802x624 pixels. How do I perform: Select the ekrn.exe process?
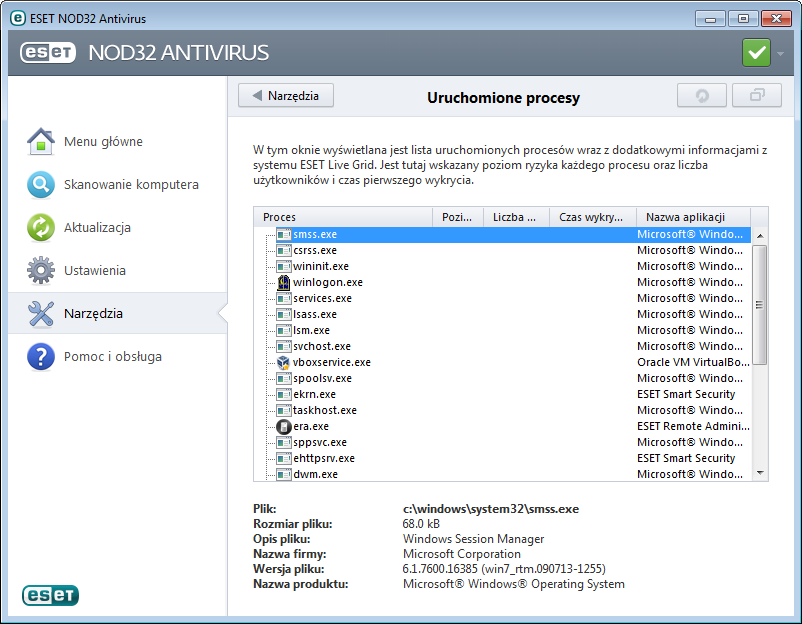tap(502, 394)
